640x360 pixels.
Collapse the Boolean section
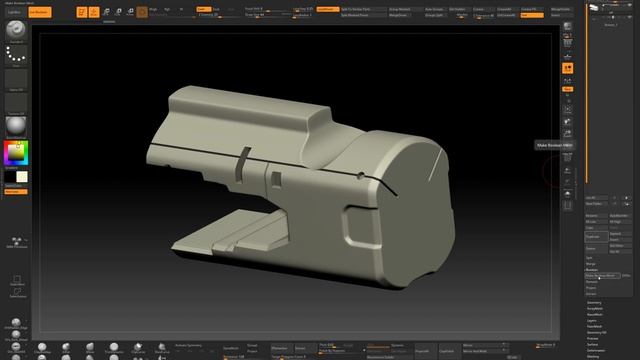tap(592, 270)
